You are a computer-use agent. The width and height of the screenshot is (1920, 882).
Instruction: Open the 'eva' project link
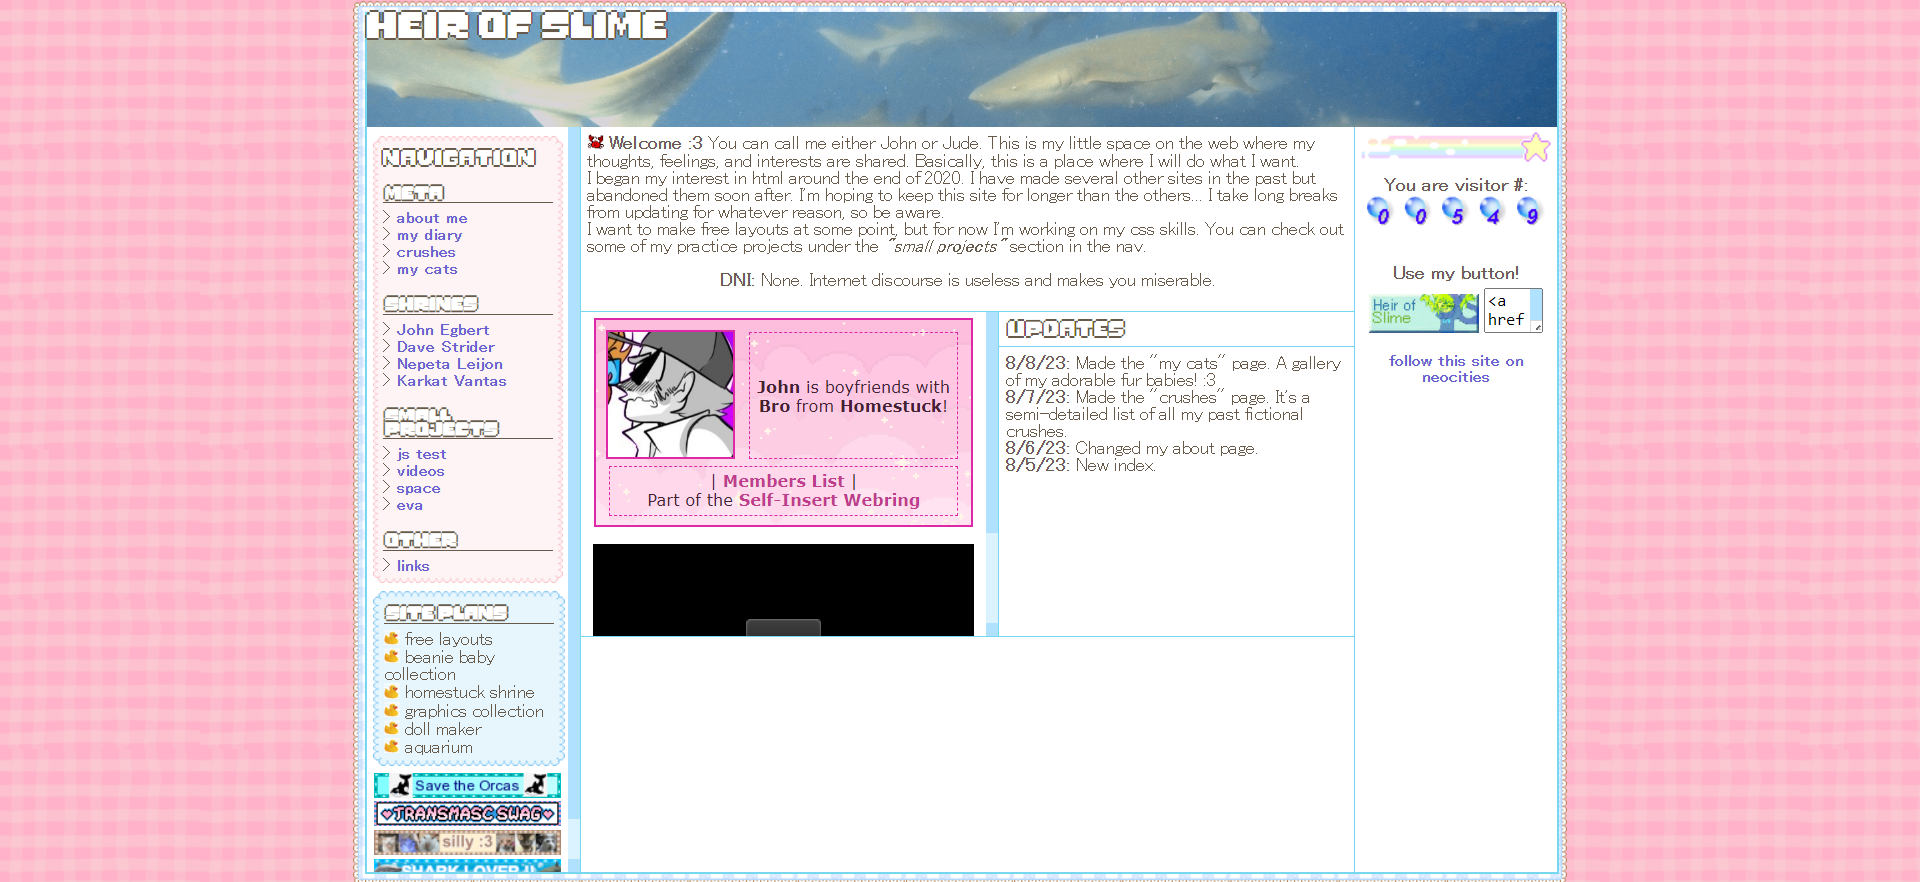[409, 505]
